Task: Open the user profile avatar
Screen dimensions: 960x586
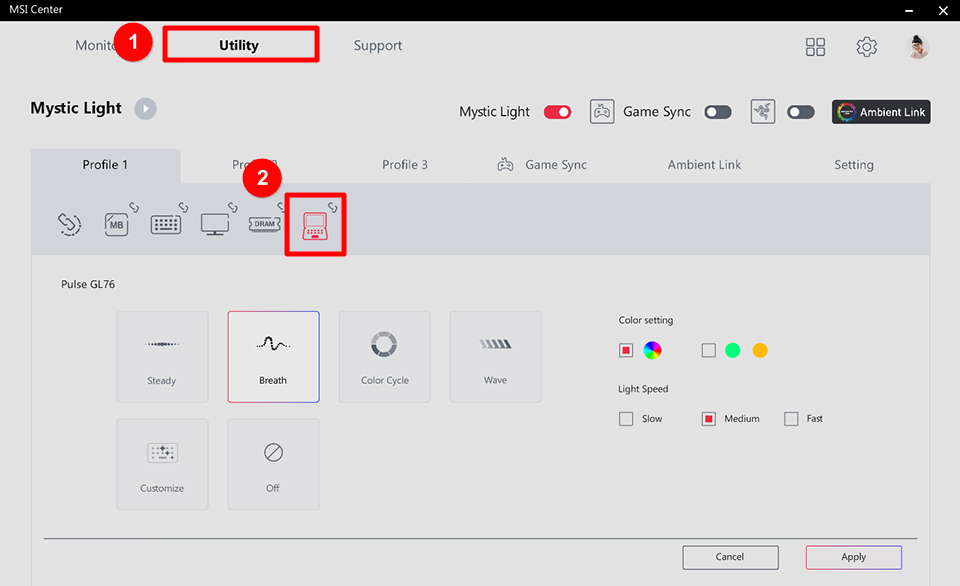Action: 917,47
